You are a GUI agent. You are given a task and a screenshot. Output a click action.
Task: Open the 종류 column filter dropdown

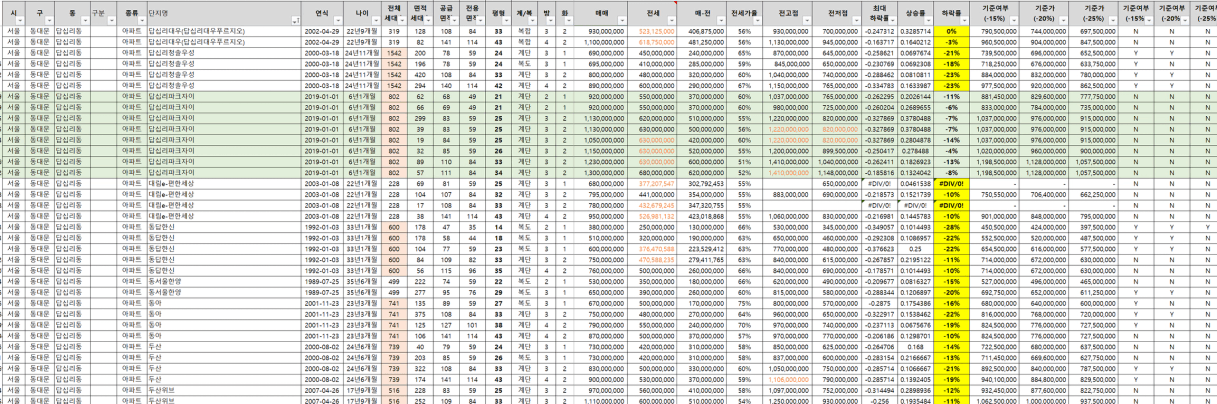pyautogui.click(x=141, y=20)
